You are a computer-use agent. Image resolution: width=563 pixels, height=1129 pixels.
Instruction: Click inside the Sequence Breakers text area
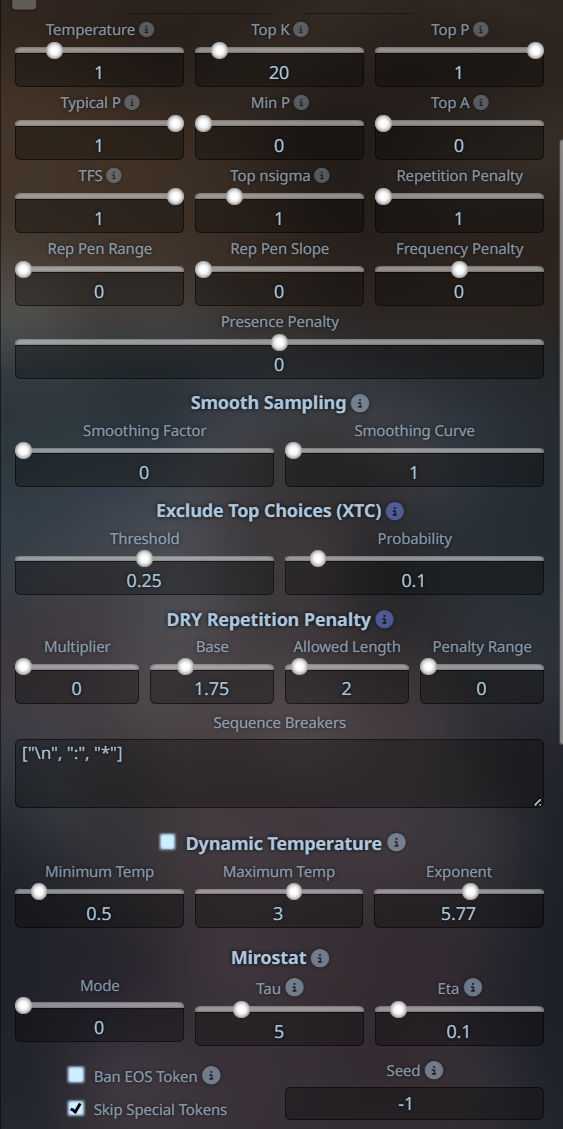tap(279, 773)
